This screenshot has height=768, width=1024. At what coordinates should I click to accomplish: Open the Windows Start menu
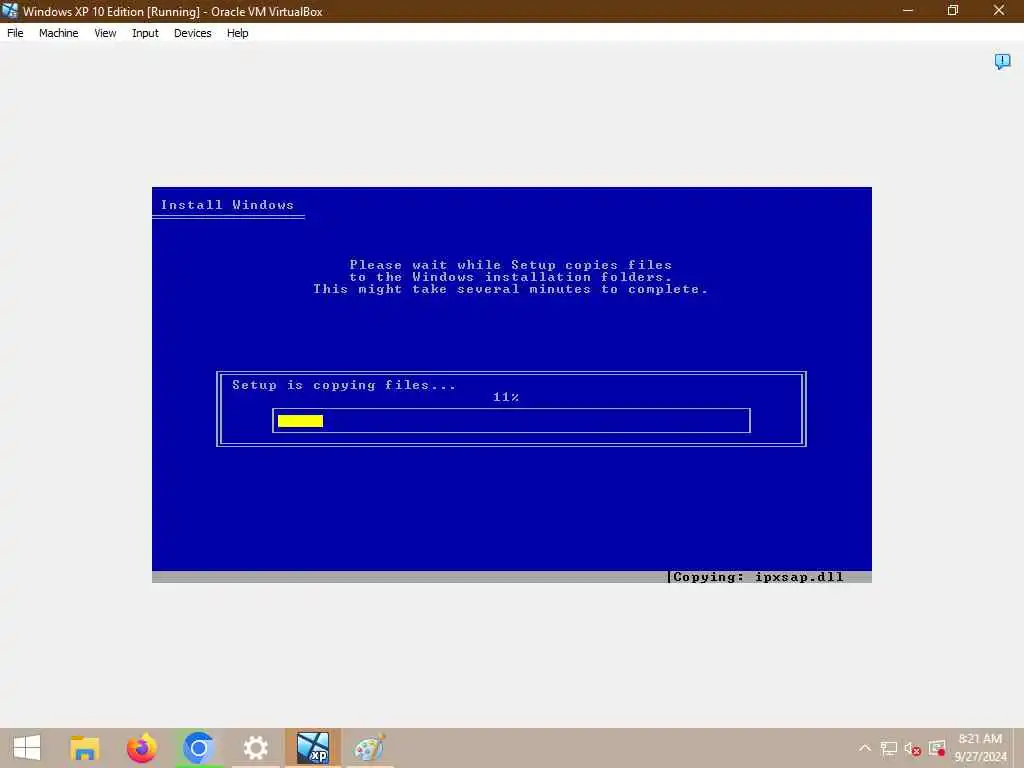pyautogui.click(x=27, y=748)
